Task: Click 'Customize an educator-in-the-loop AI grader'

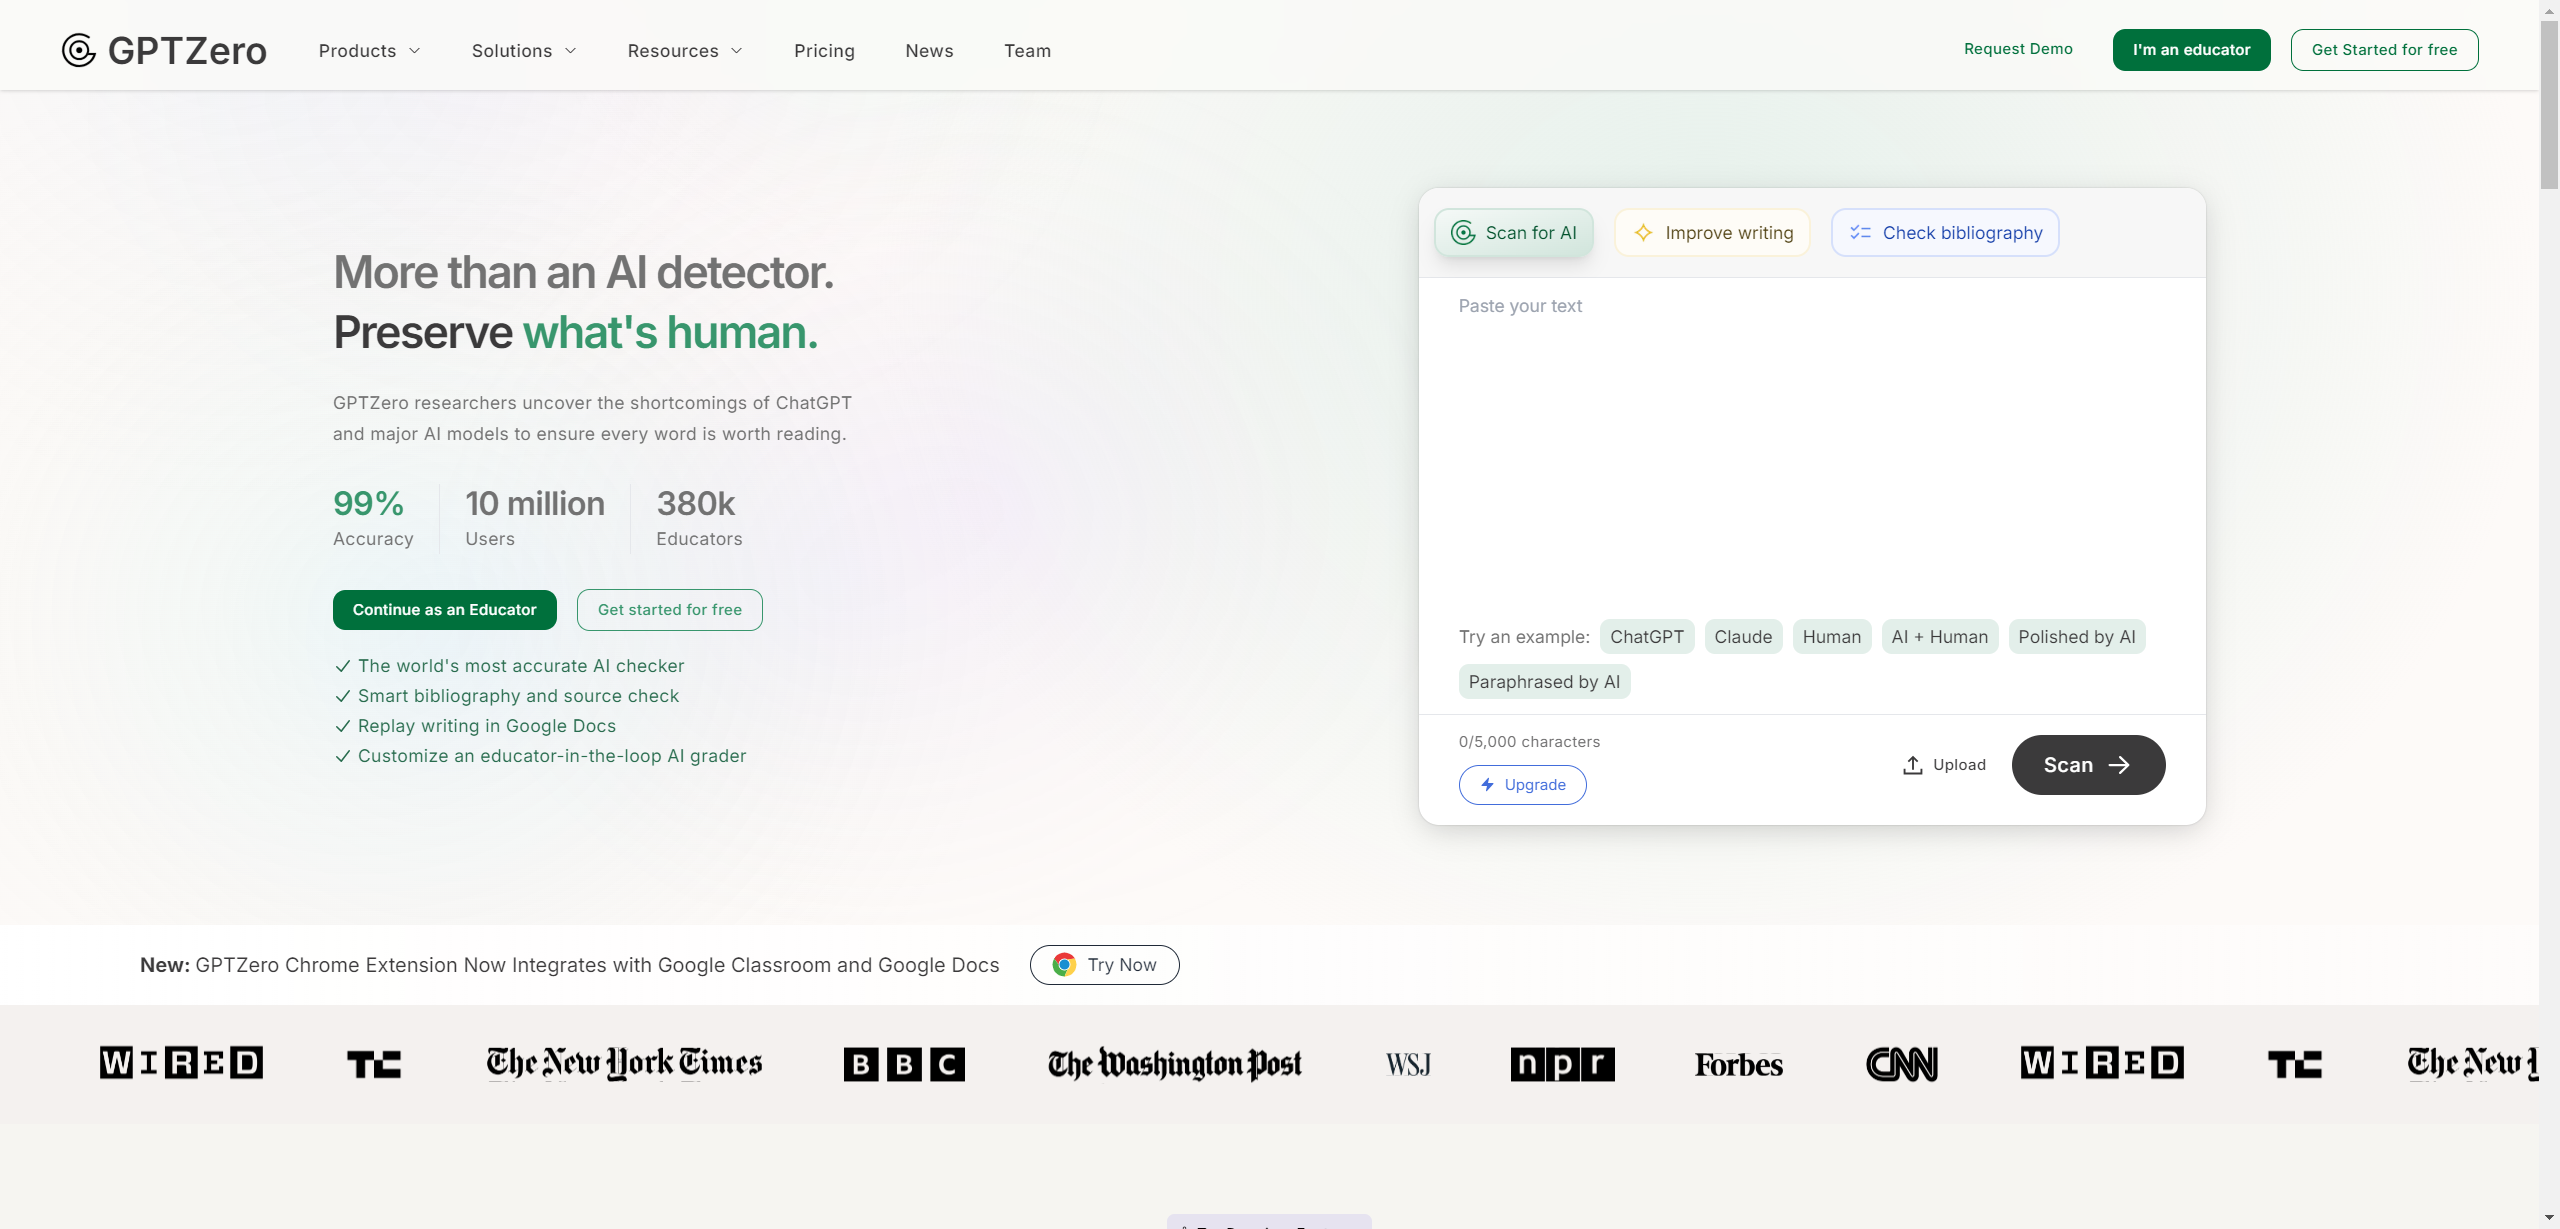Action: click(x=552, y=756)
